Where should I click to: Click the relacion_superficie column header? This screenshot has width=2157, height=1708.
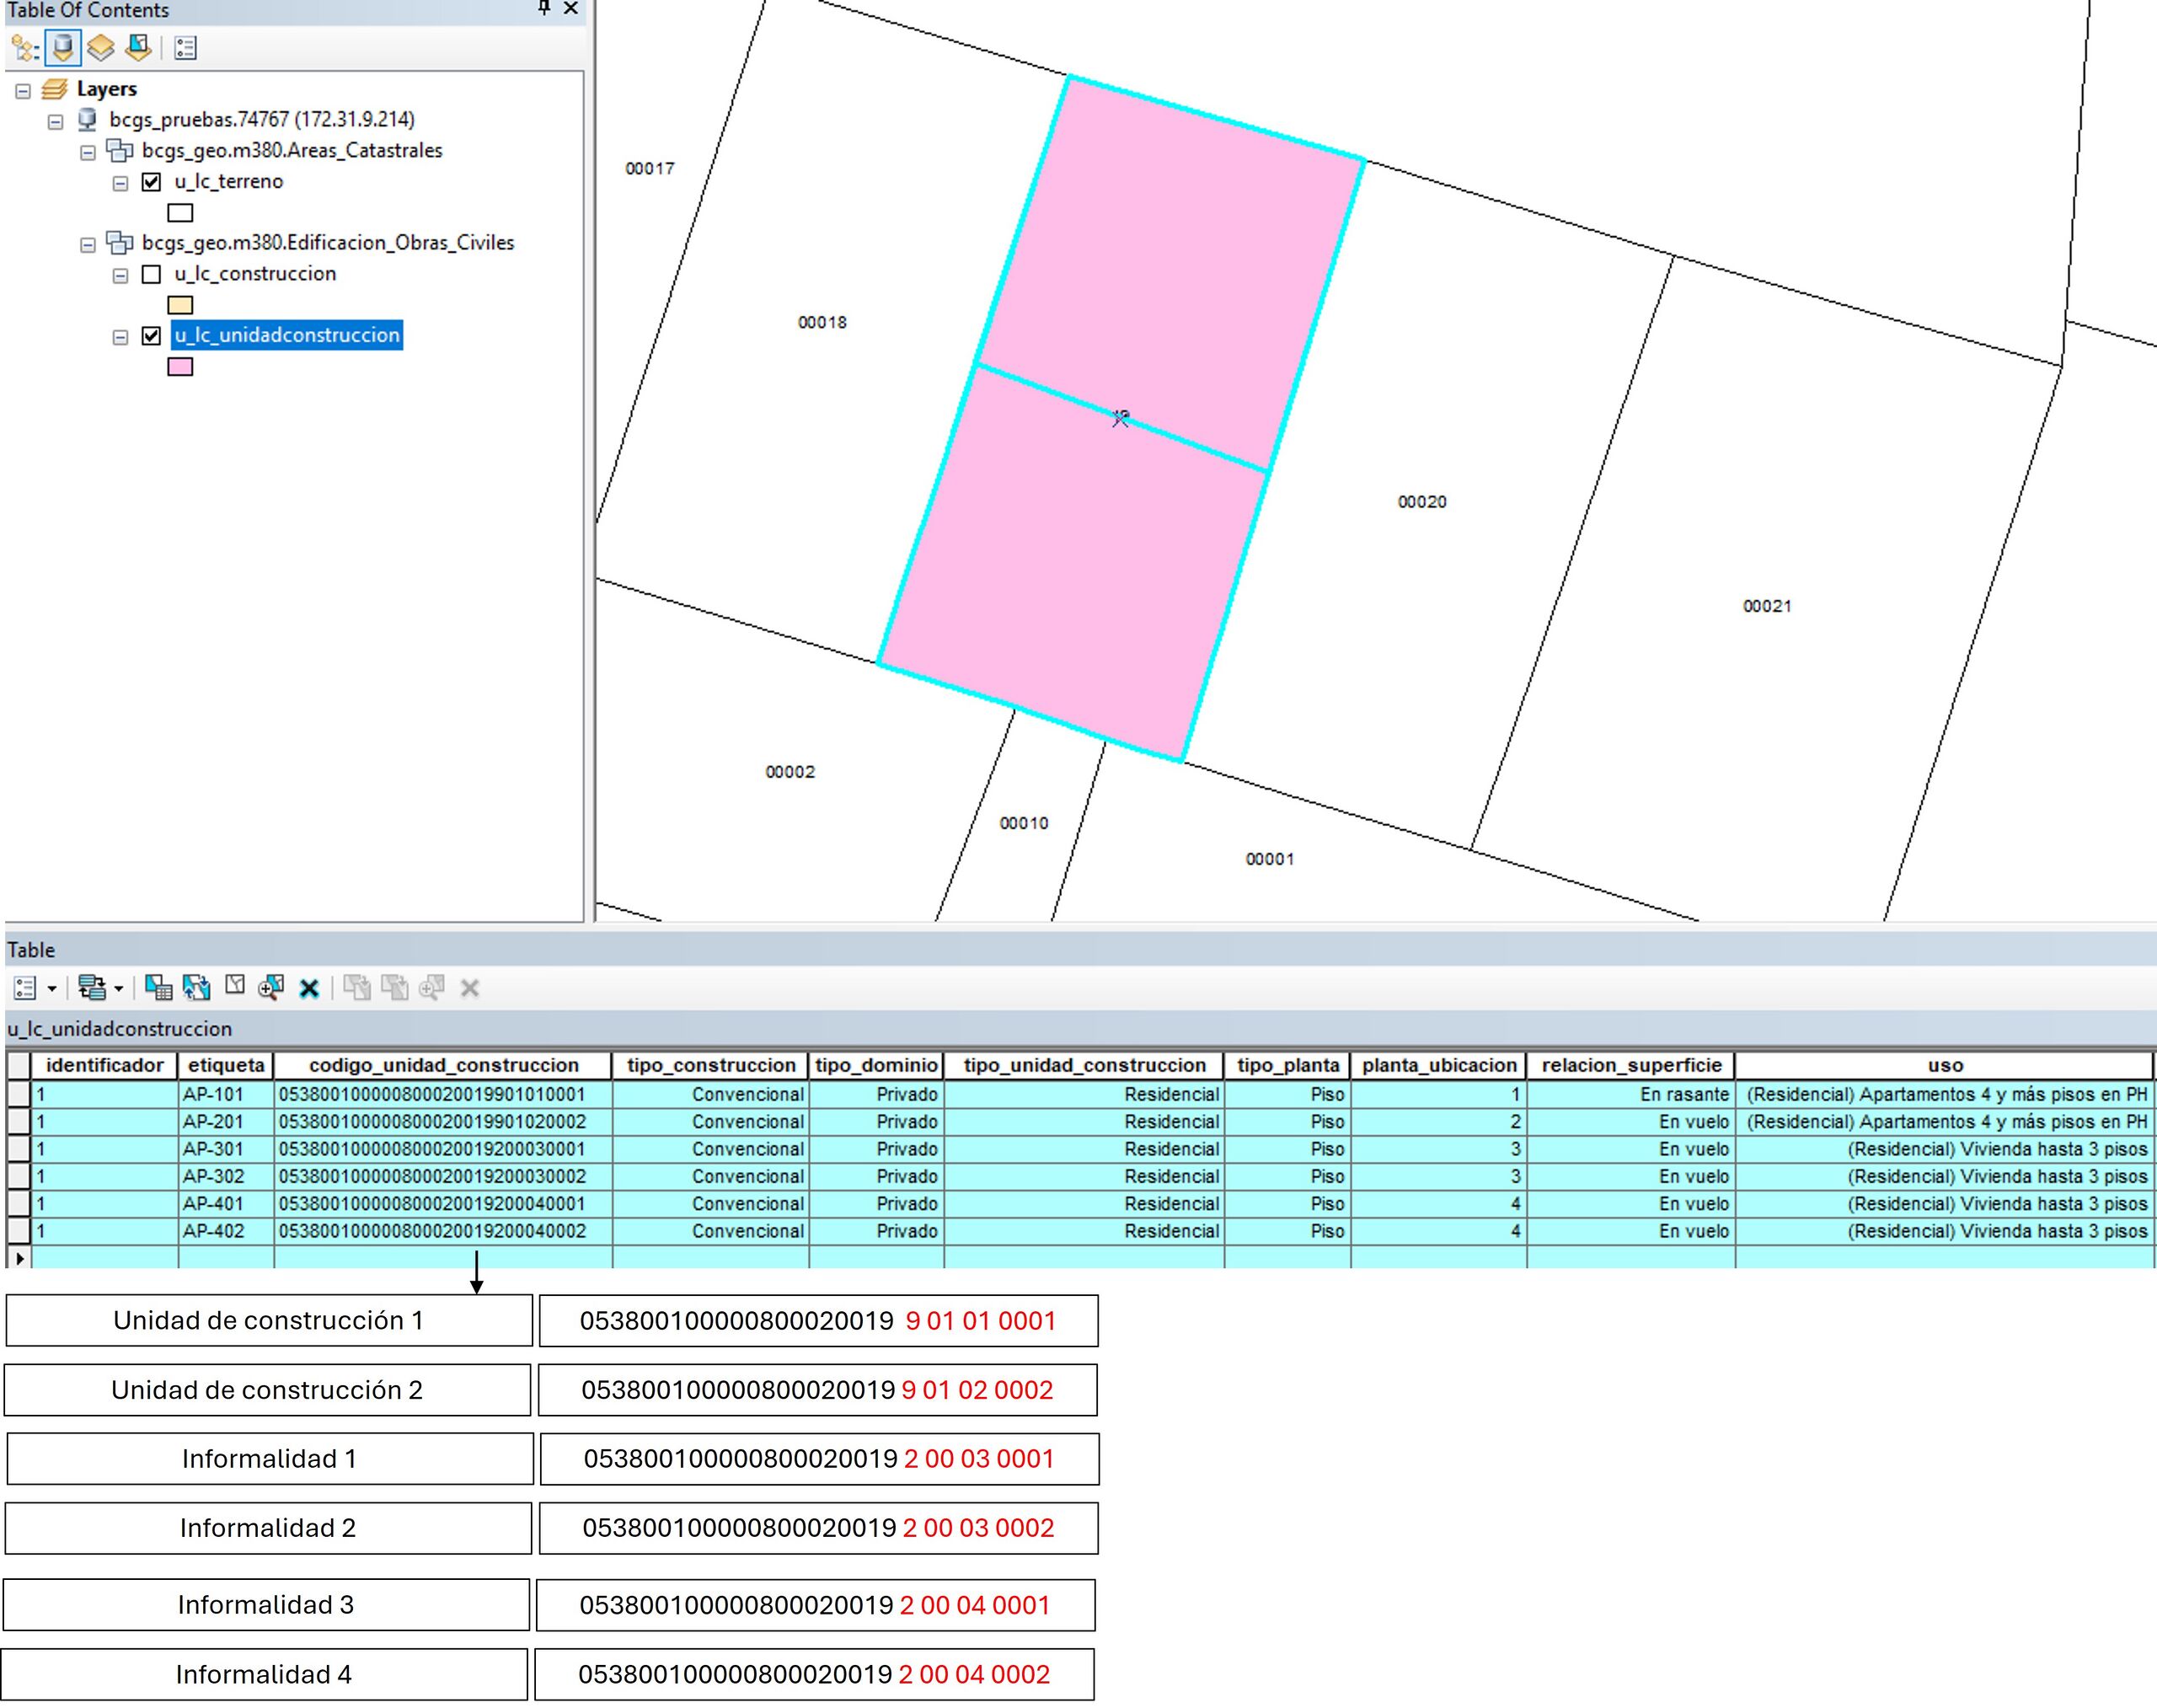tap(1631, 1065)
